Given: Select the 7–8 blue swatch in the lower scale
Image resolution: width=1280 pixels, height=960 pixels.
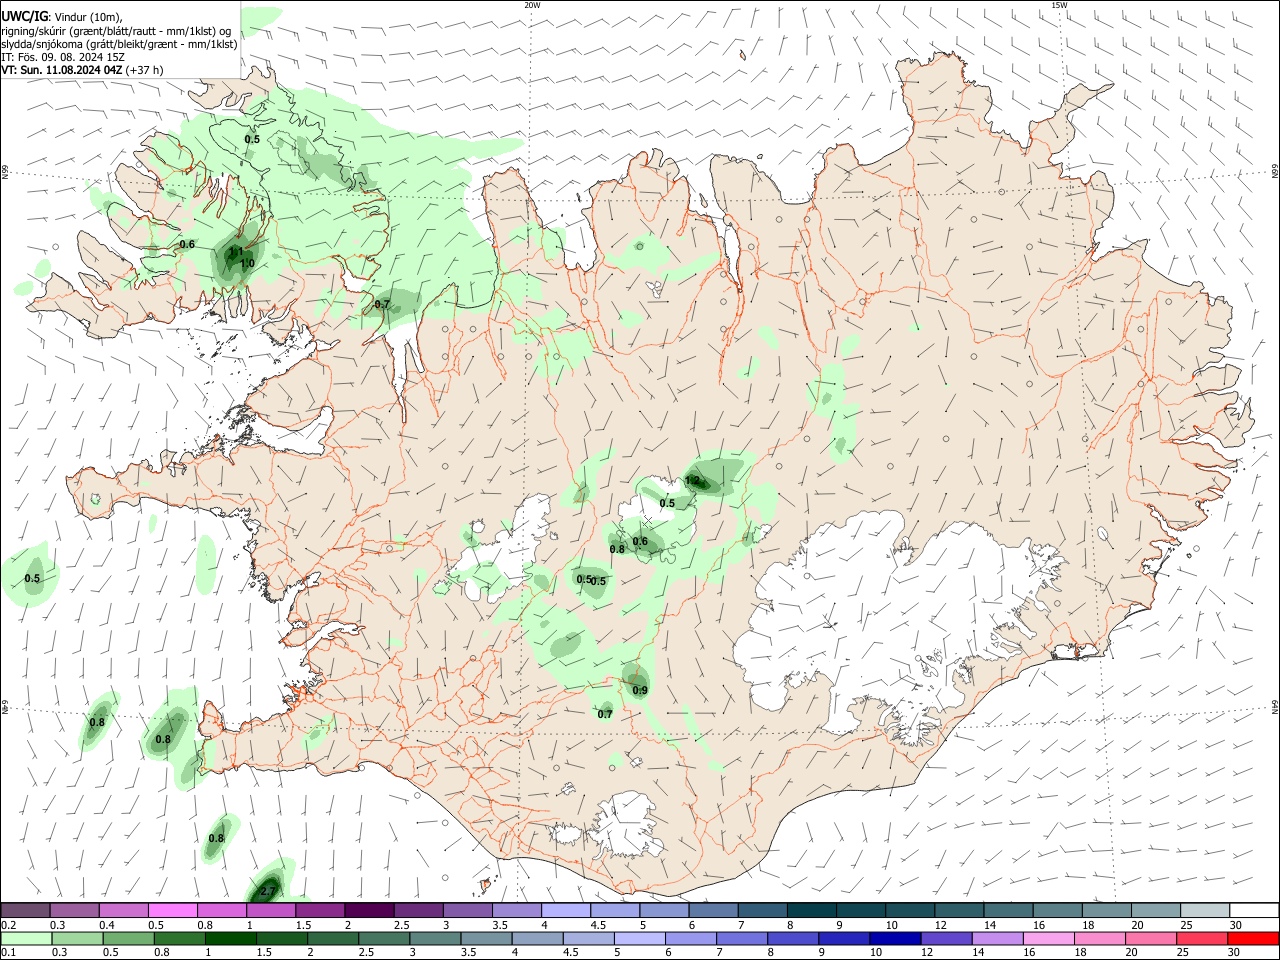Looking at the screenshot, I should pos(742,938).
